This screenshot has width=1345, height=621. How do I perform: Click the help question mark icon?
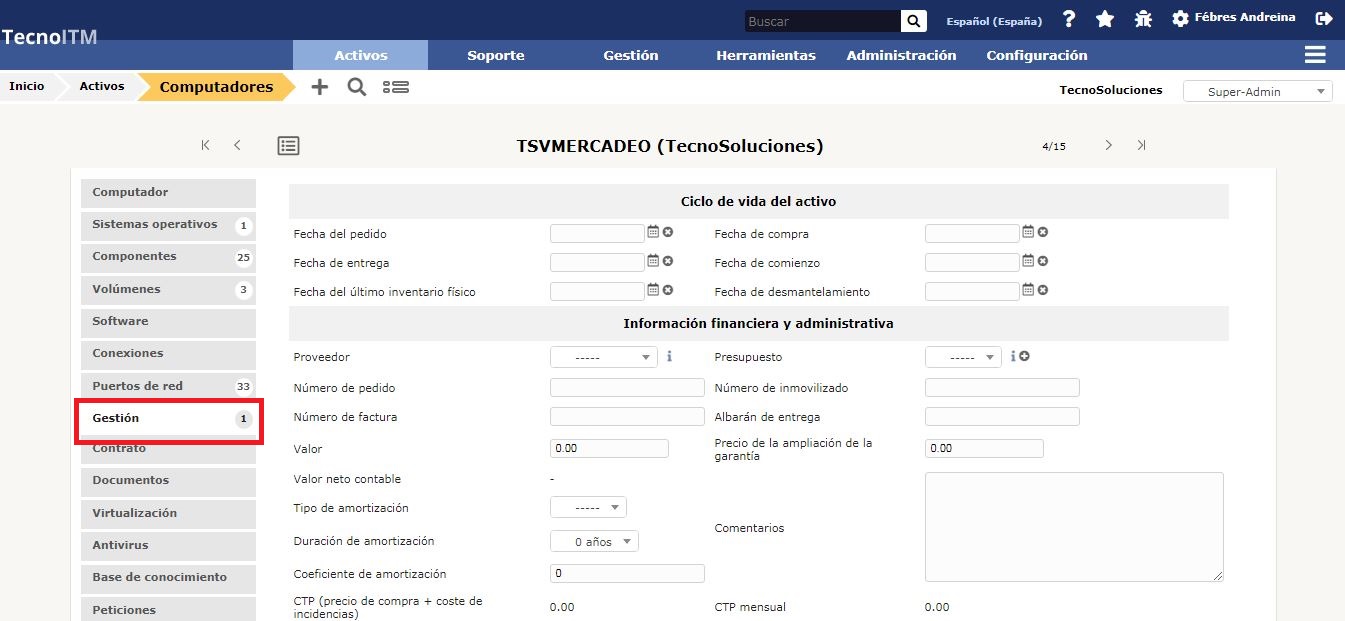[x=1069, y=19]
